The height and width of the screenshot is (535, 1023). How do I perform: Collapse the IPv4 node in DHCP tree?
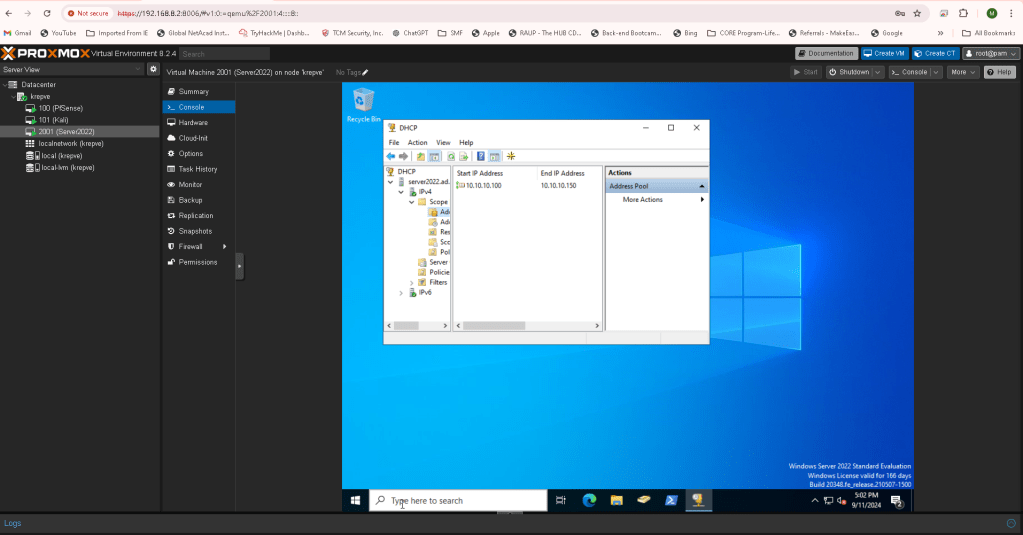click(401, 191)
